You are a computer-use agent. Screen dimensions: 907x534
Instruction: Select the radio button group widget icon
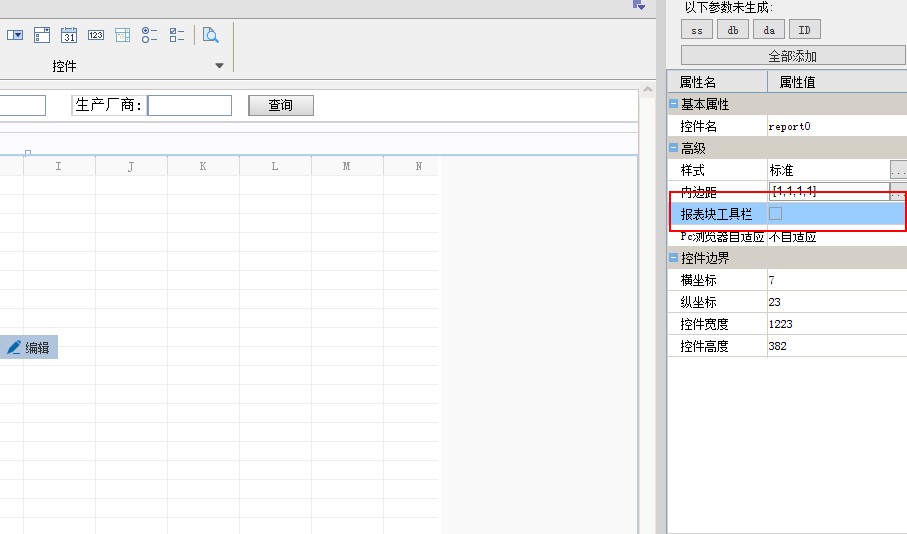(149, 35)
